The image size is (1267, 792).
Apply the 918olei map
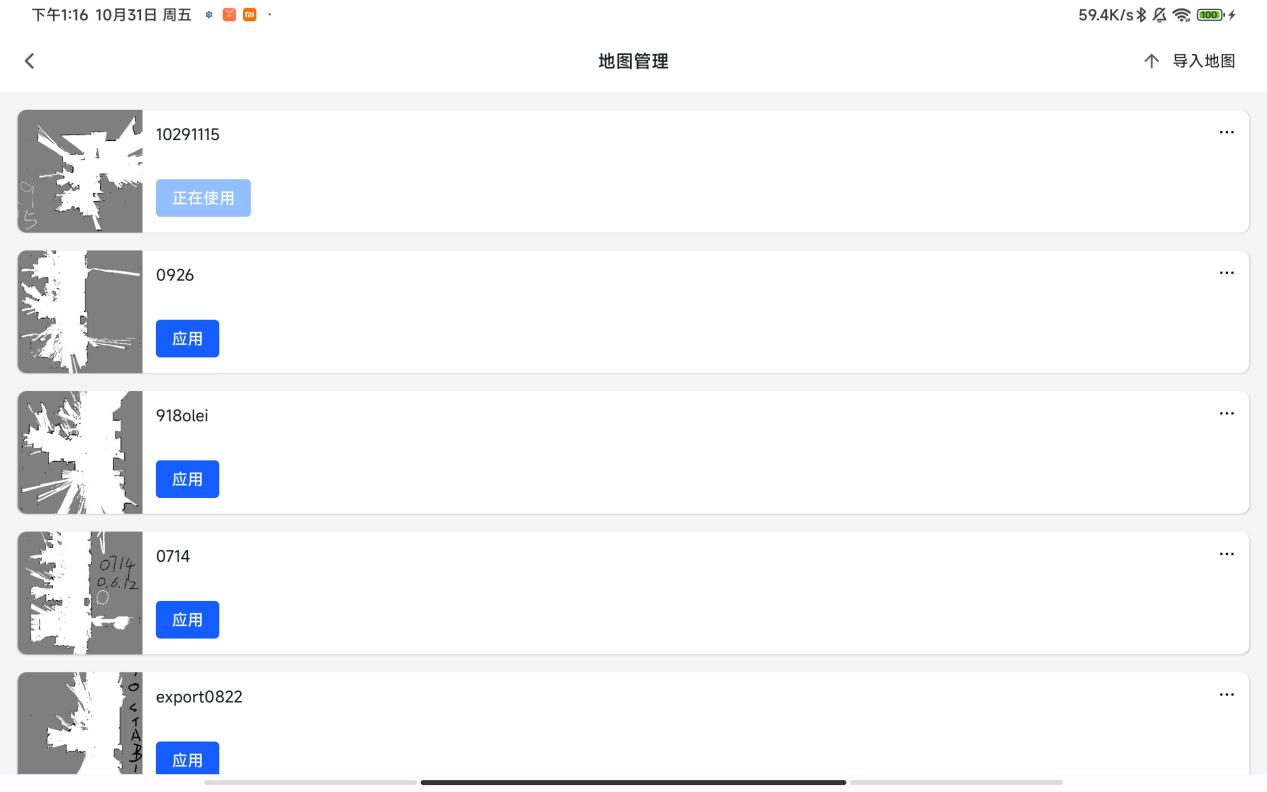point(187,479)
